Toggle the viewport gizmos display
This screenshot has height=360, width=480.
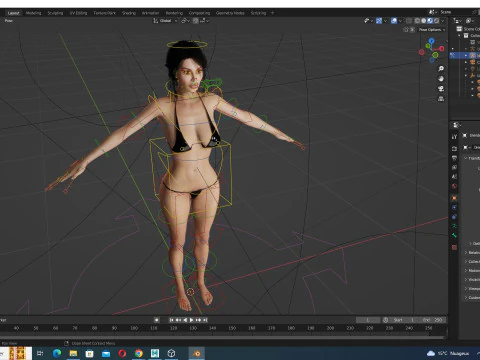(379, 21)
